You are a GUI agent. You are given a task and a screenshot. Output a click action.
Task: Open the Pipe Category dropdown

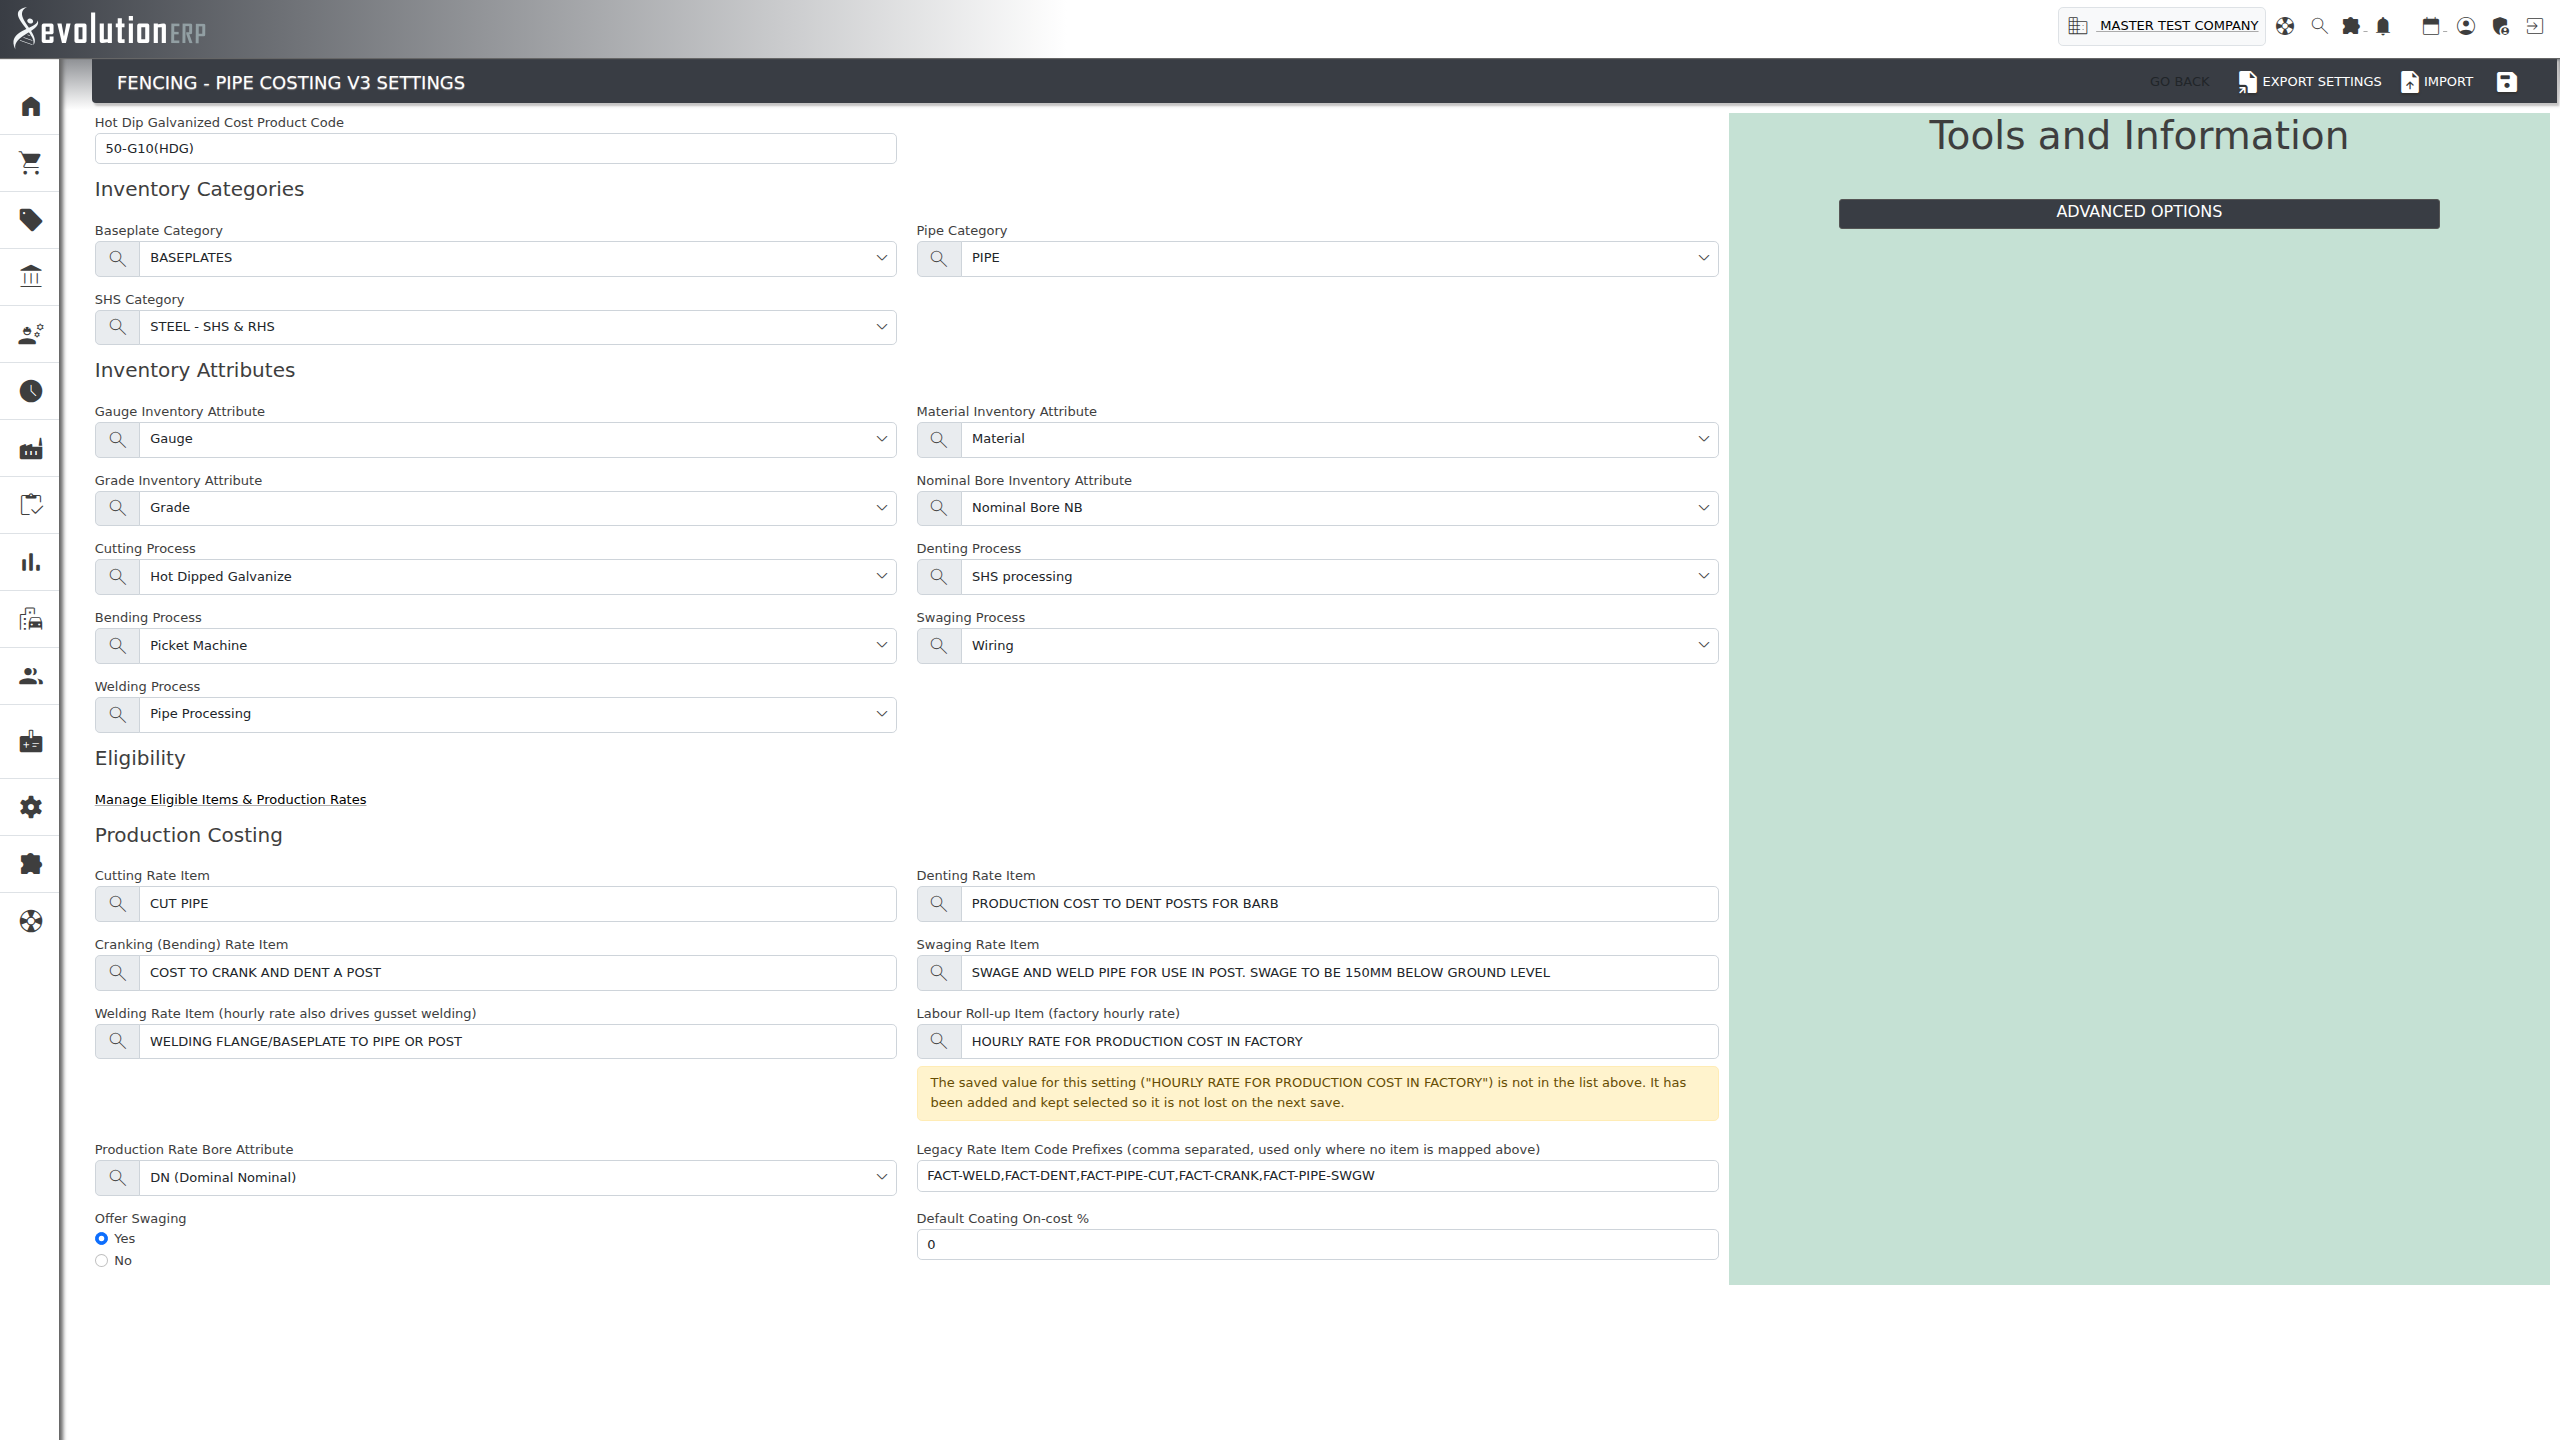[1339, 258]
